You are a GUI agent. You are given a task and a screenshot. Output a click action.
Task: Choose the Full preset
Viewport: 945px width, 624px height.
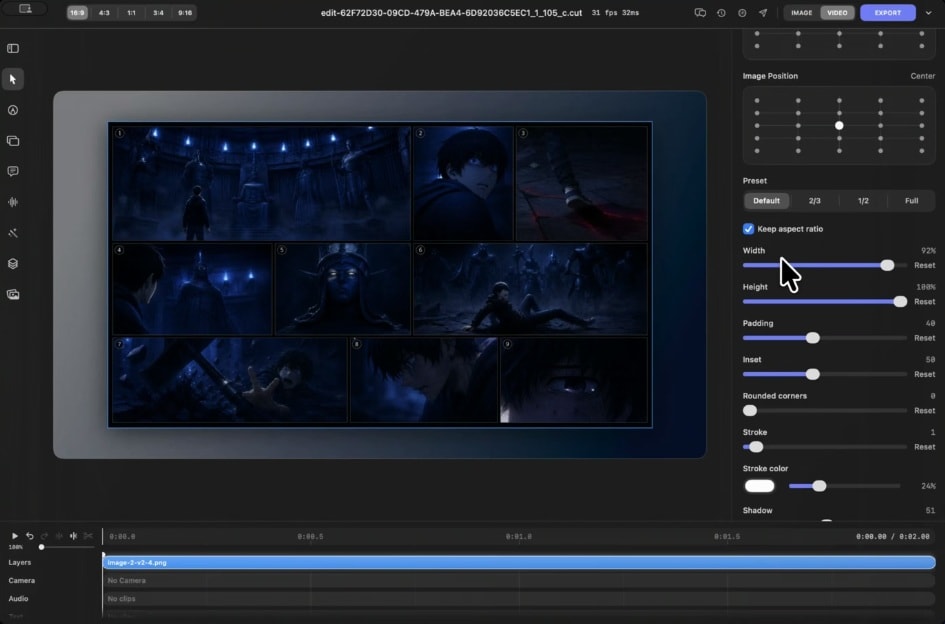[x=911, y=201]
